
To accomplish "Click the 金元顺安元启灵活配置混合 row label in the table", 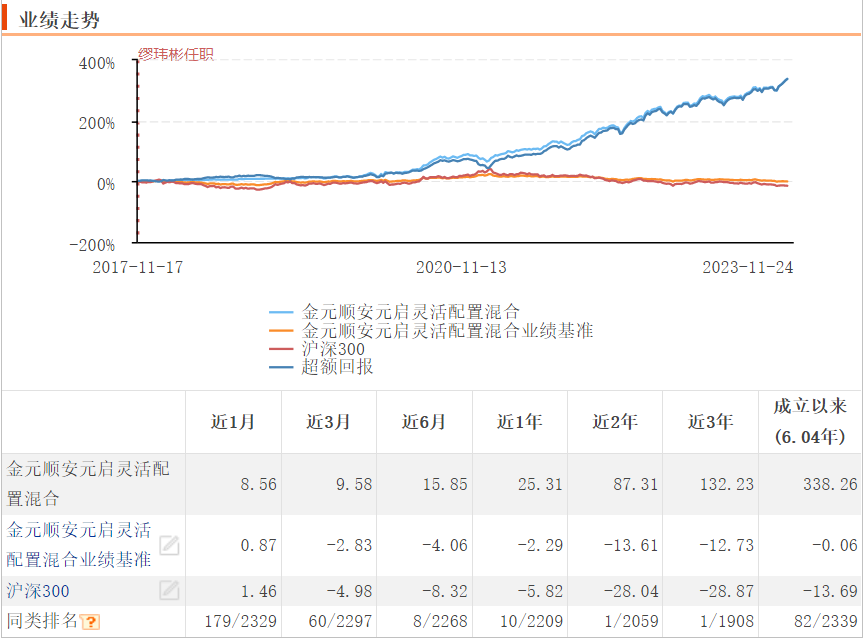I will [x=88, y=484].
